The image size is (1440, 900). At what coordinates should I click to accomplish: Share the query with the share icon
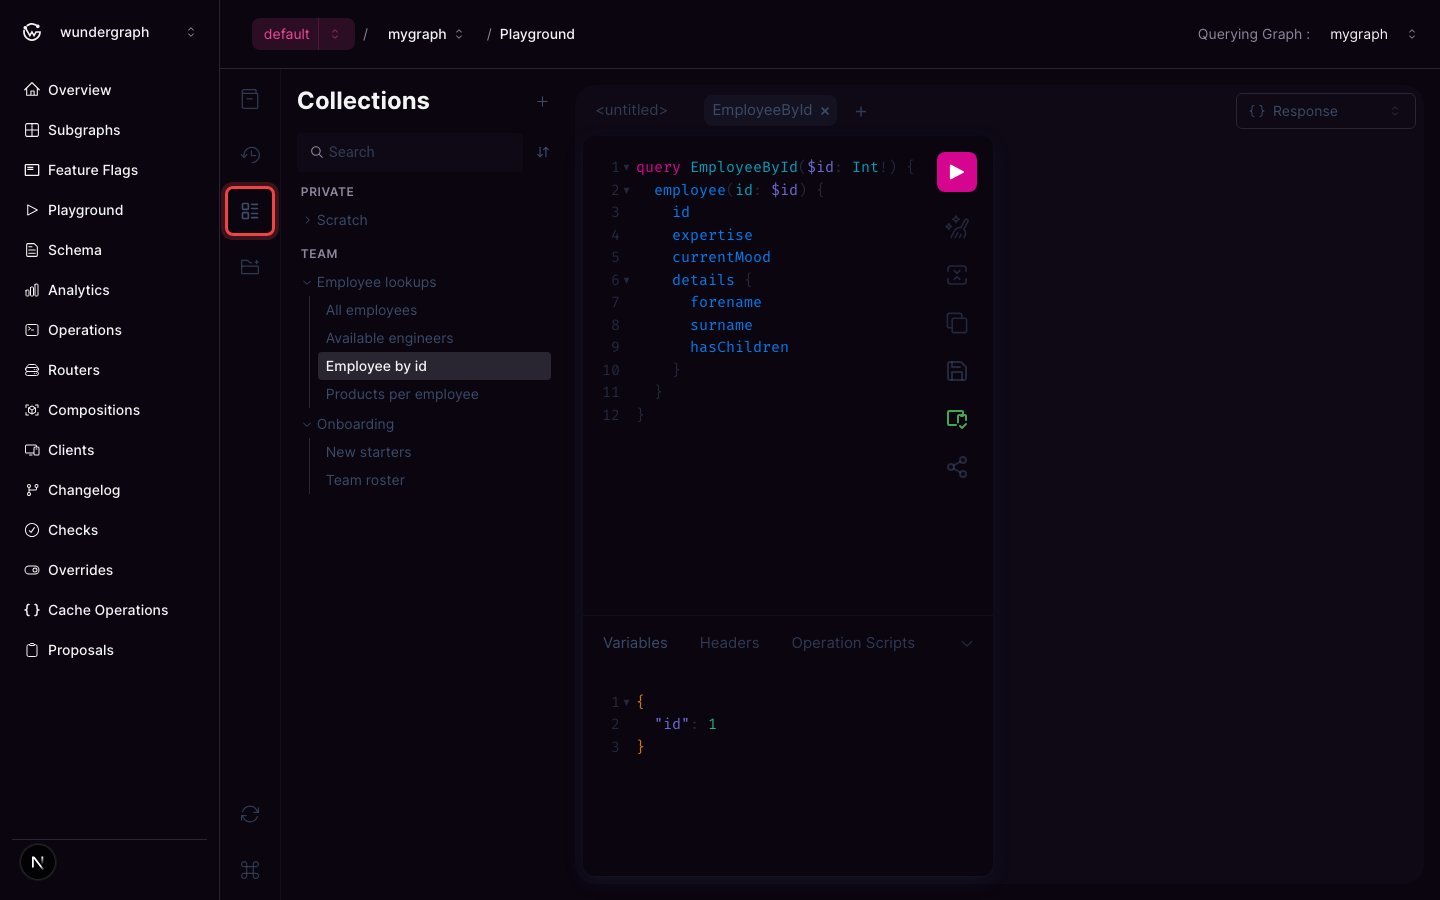[x=956, y=467]
